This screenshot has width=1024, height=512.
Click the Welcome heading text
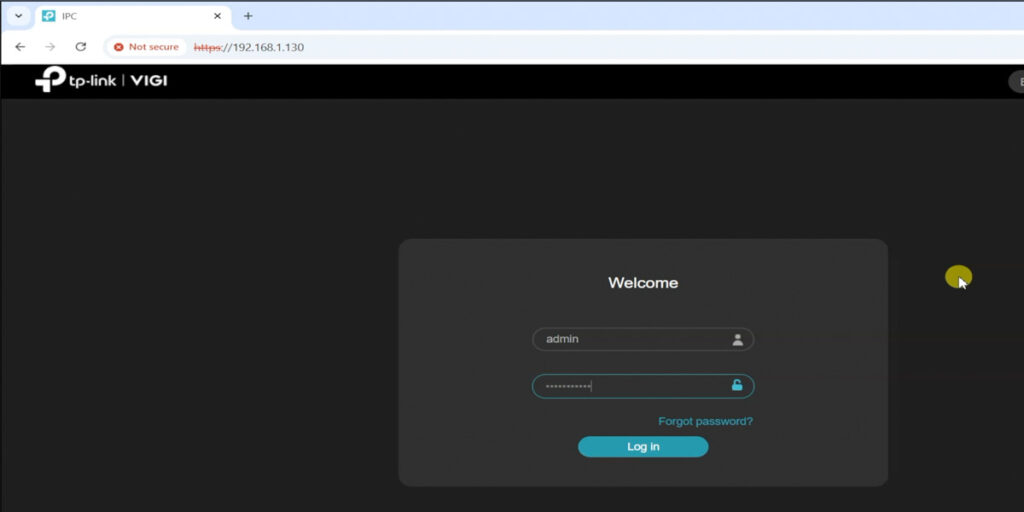(643, 283)
